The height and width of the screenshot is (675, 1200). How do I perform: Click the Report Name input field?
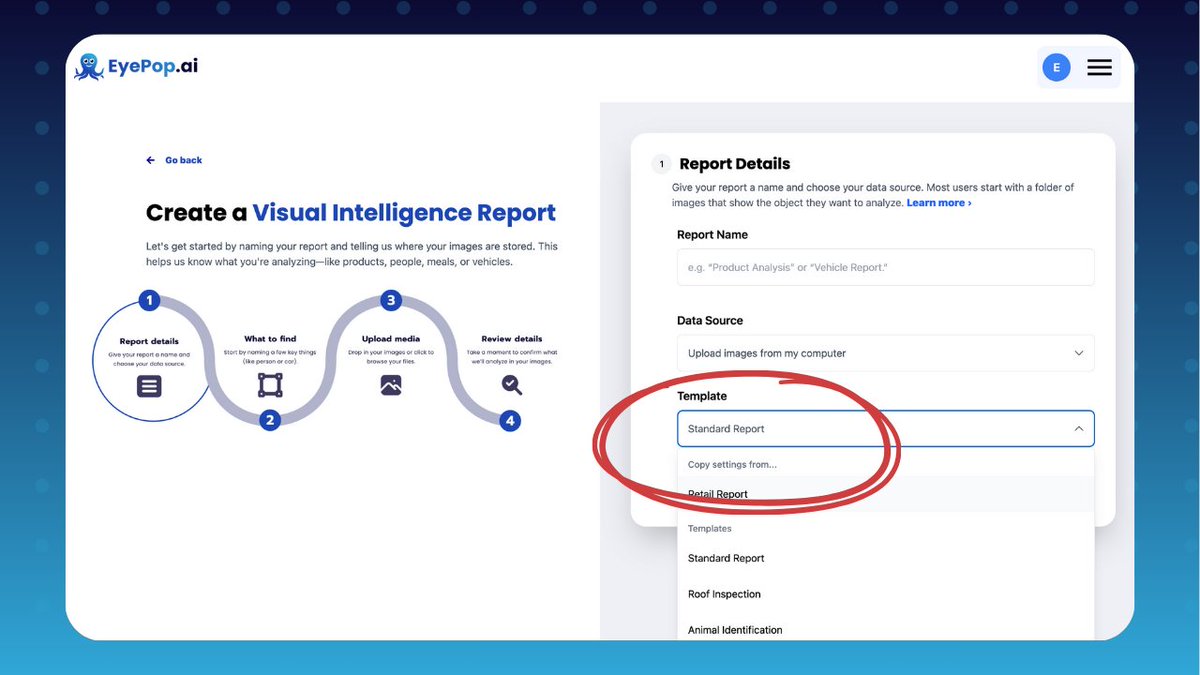point(885,267)
